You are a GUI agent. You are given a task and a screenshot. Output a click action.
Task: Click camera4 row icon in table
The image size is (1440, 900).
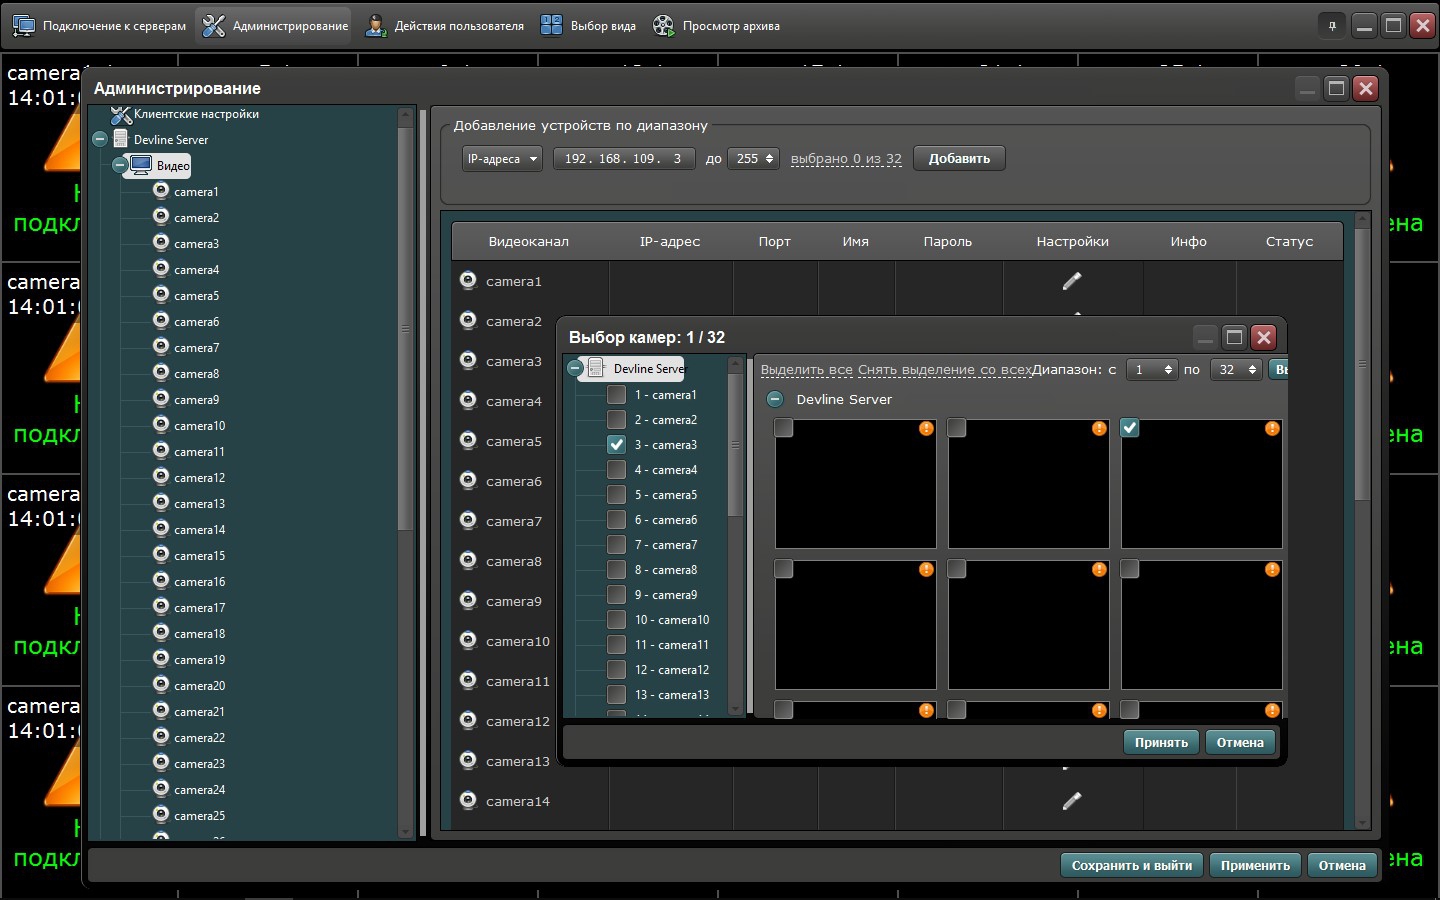coord(468,400)
